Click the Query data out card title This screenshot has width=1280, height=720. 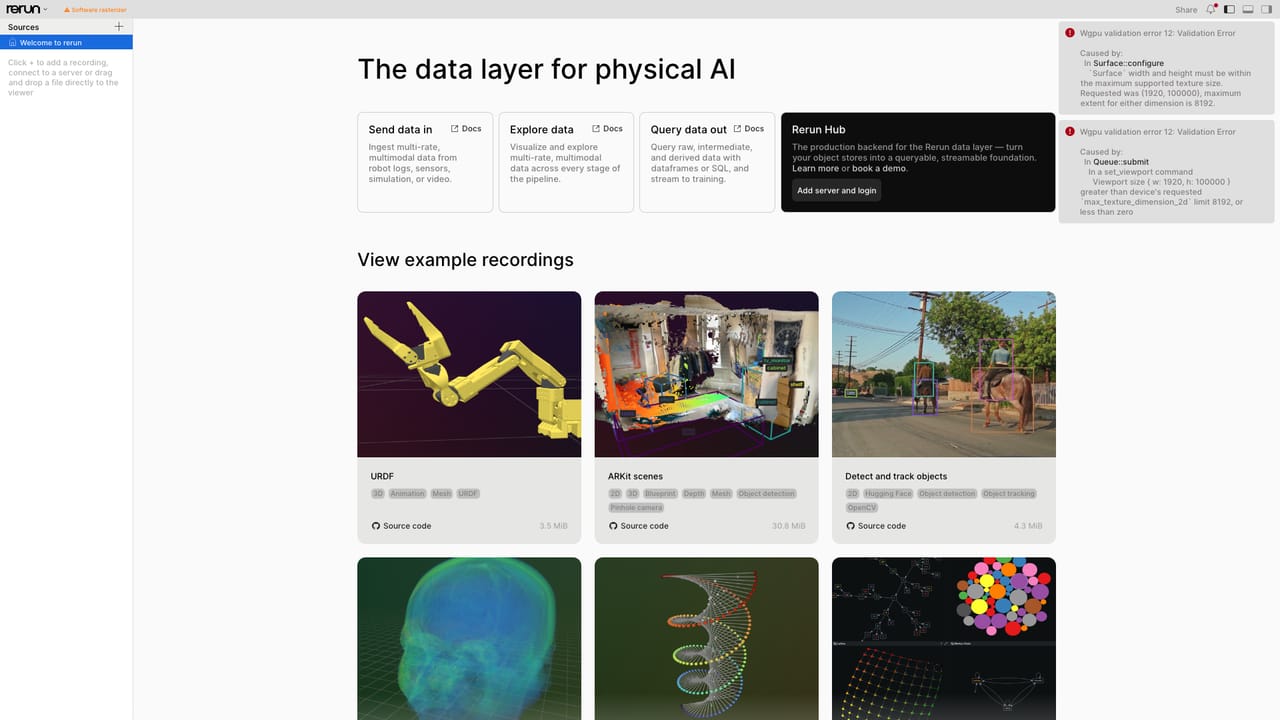688,130
